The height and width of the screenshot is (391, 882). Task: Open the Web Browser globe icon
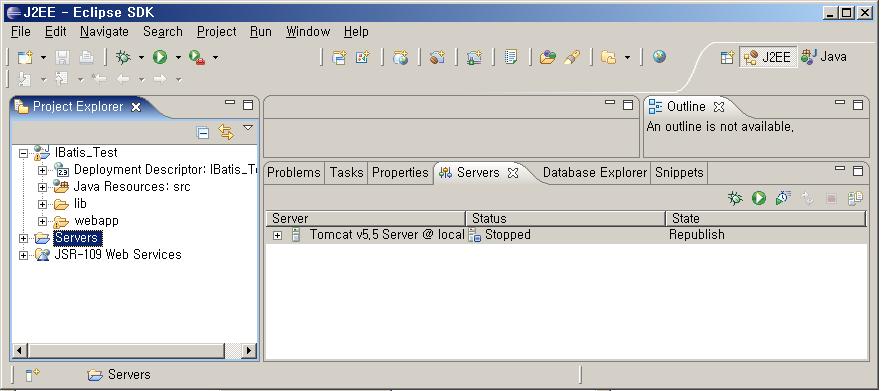pyautogui.click(x=659, y=57)
